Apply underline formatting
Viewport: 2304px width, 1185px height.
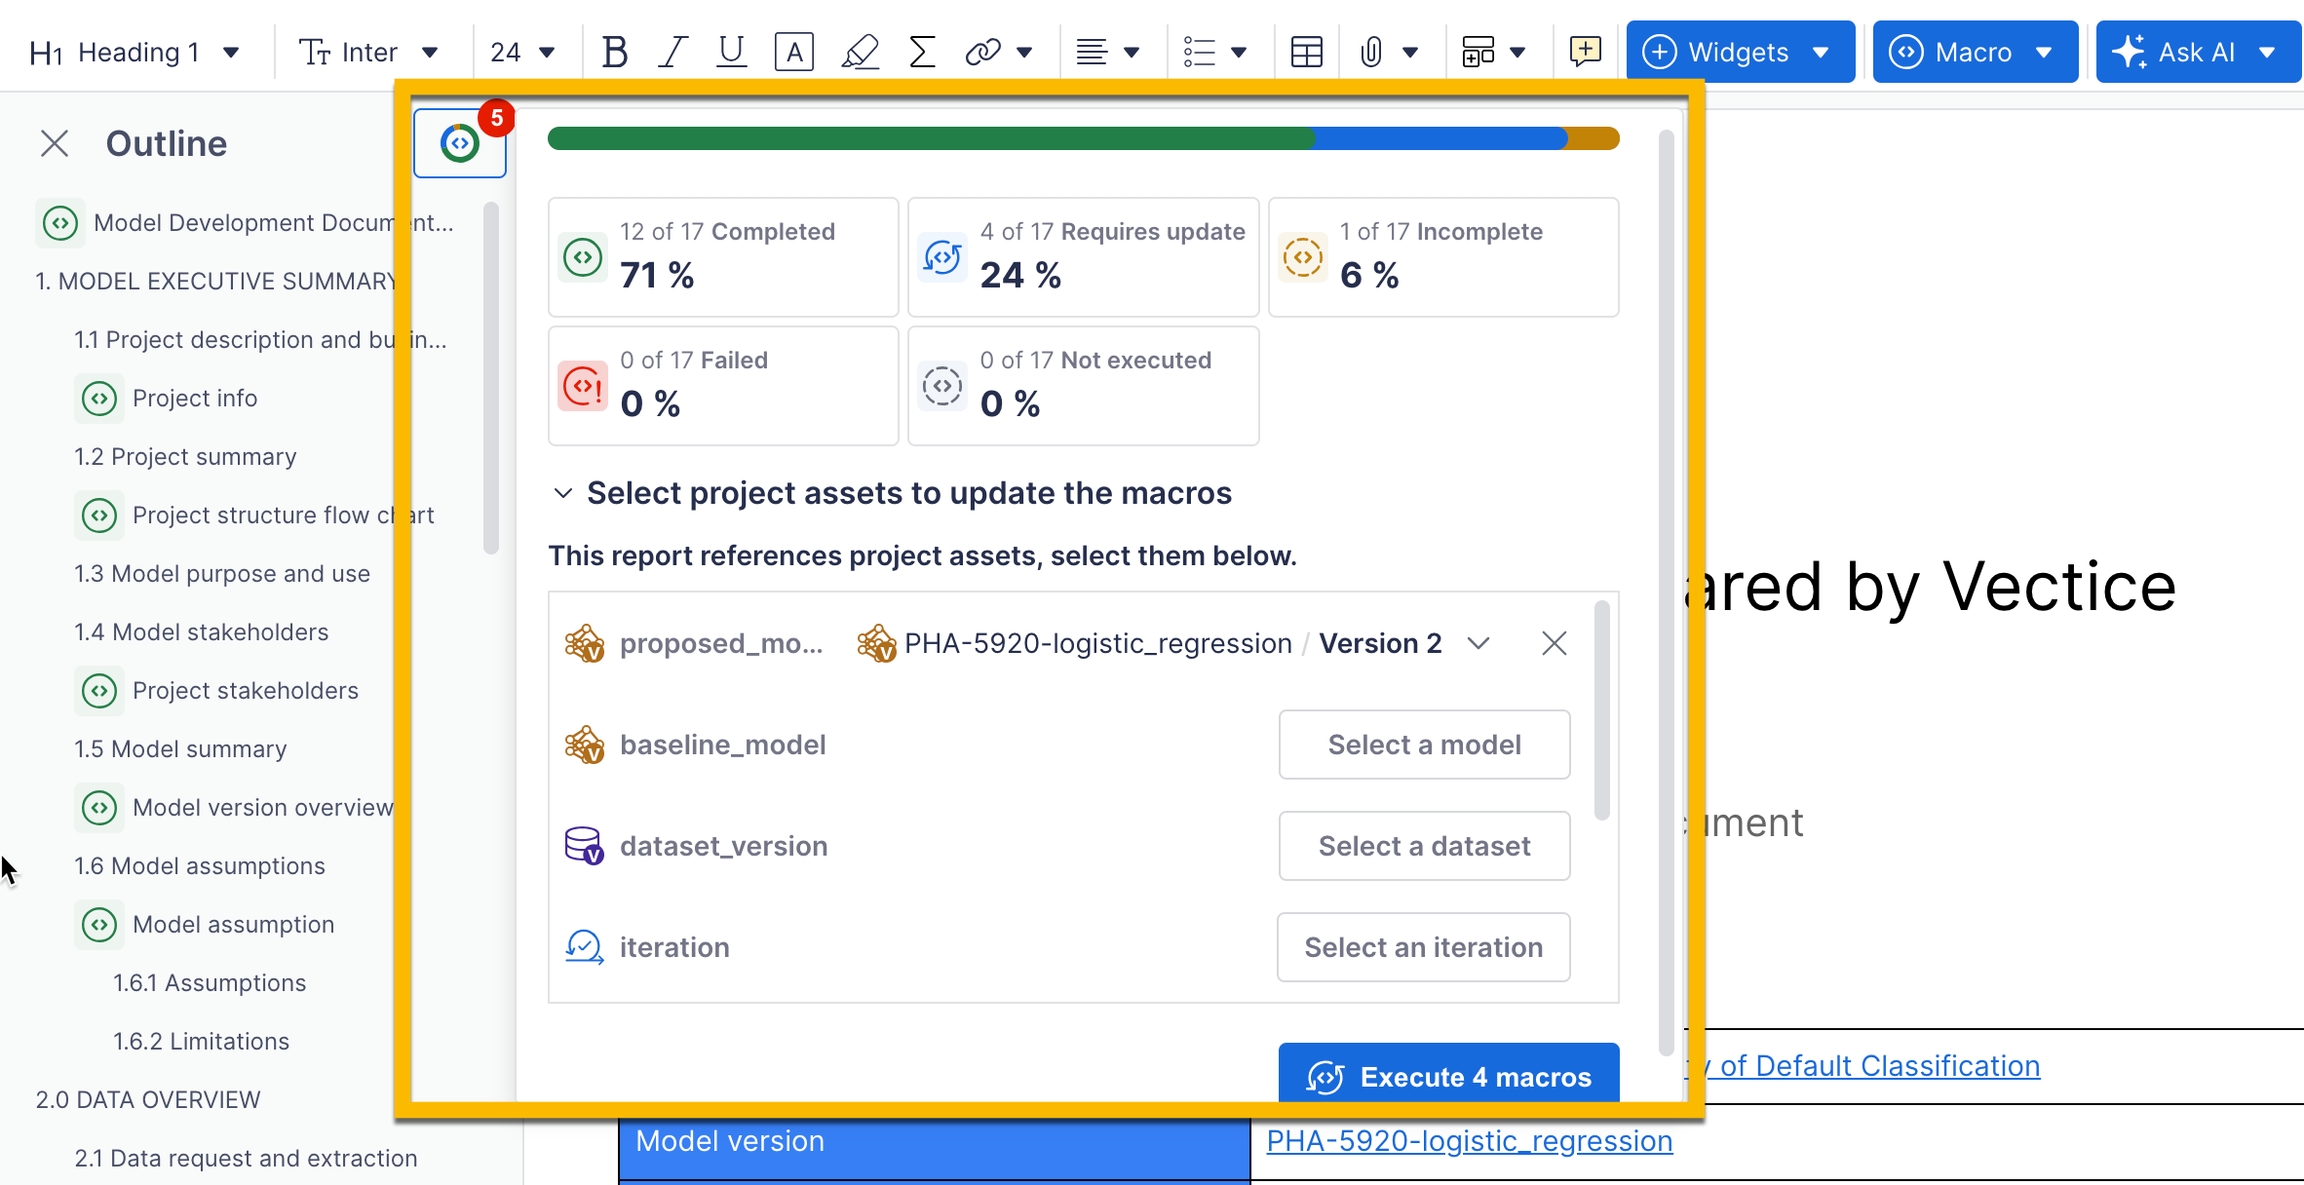[731, 52]
